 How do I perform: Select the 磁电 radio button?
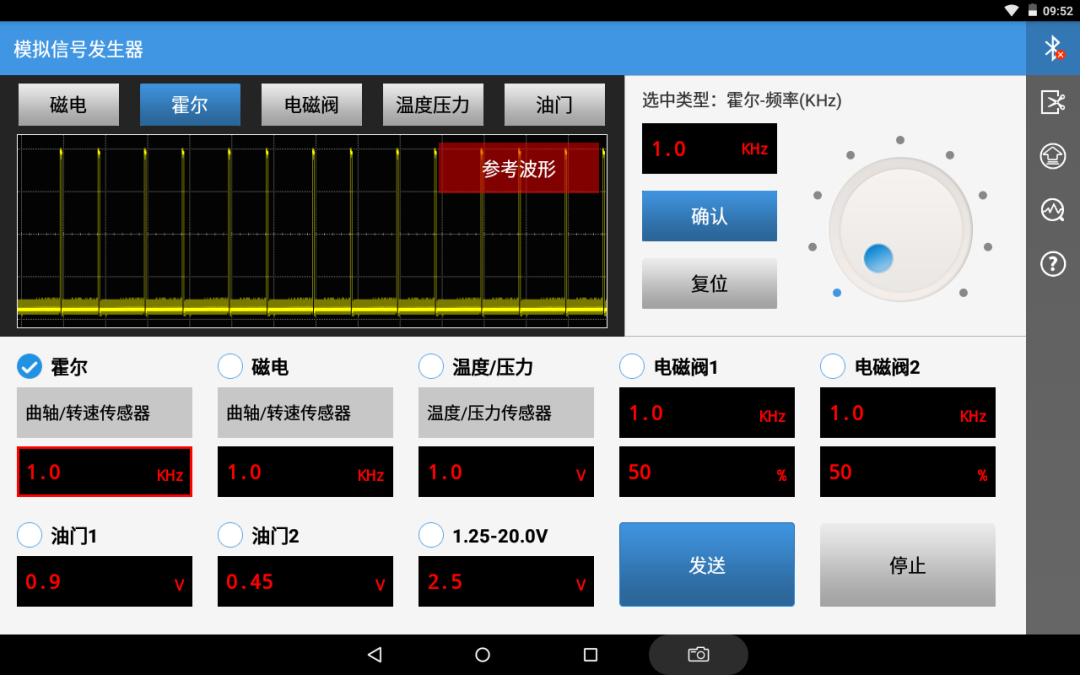[230, 366]
